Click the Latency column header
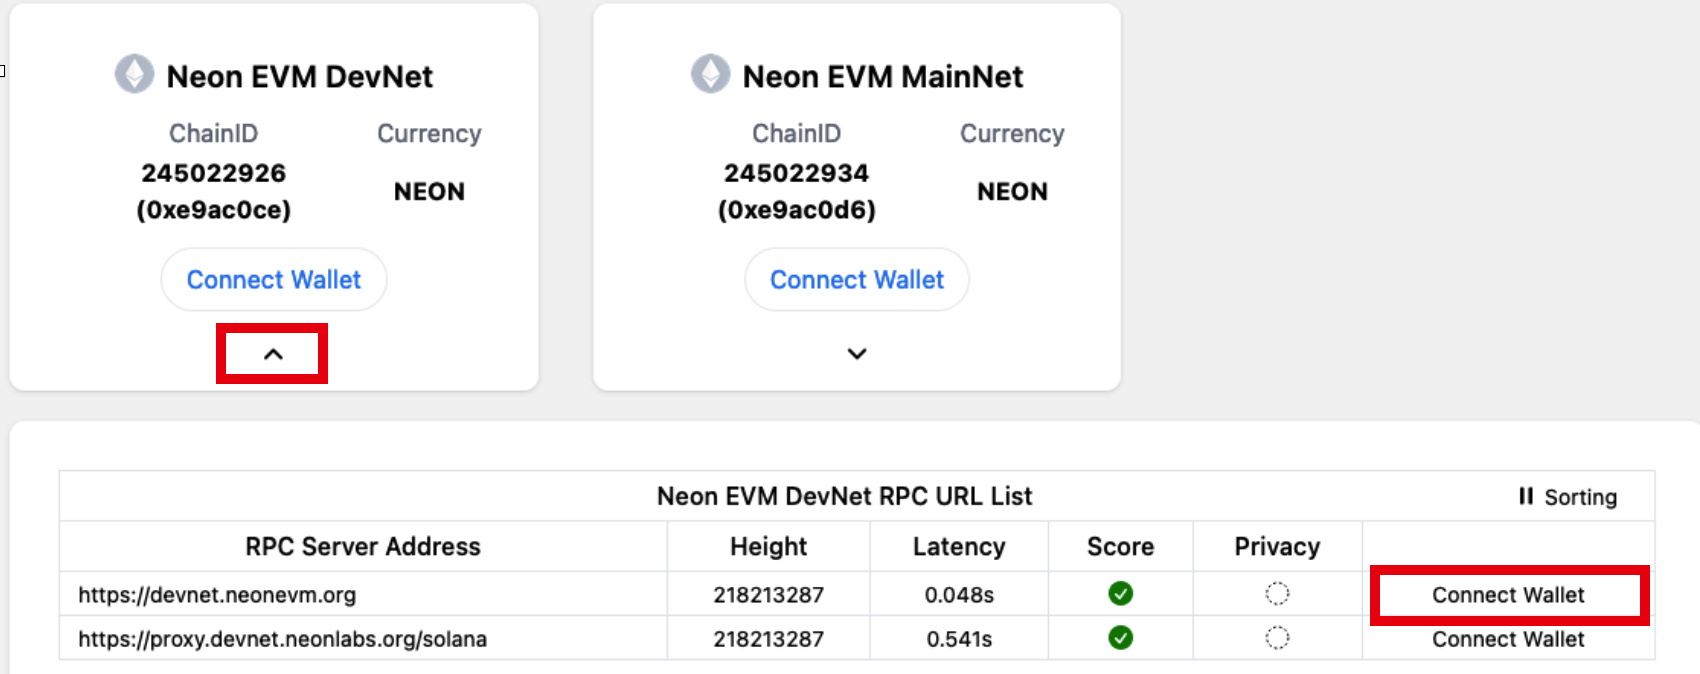1700x674 pixels. (x=959, y=547)
